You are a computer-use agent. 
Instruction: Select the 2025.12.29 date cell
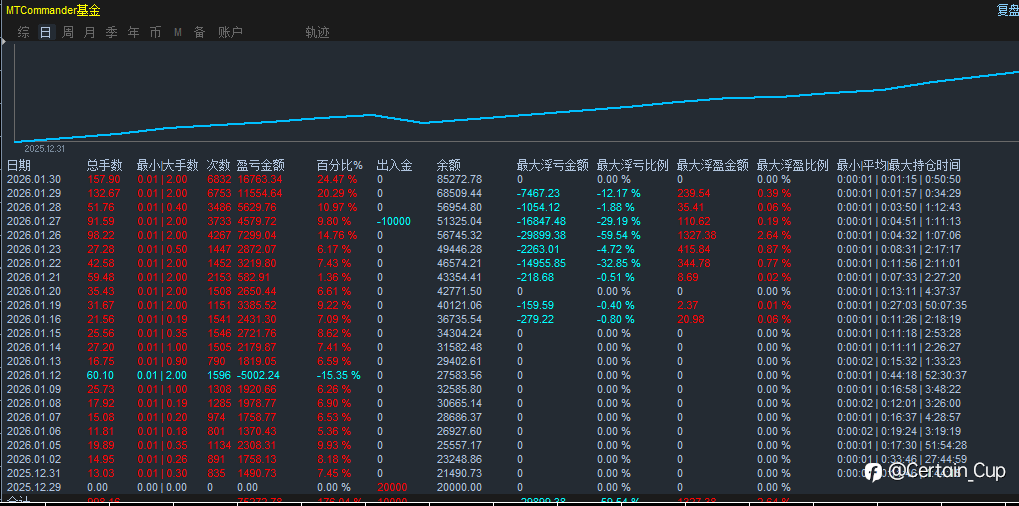(33, 487)
